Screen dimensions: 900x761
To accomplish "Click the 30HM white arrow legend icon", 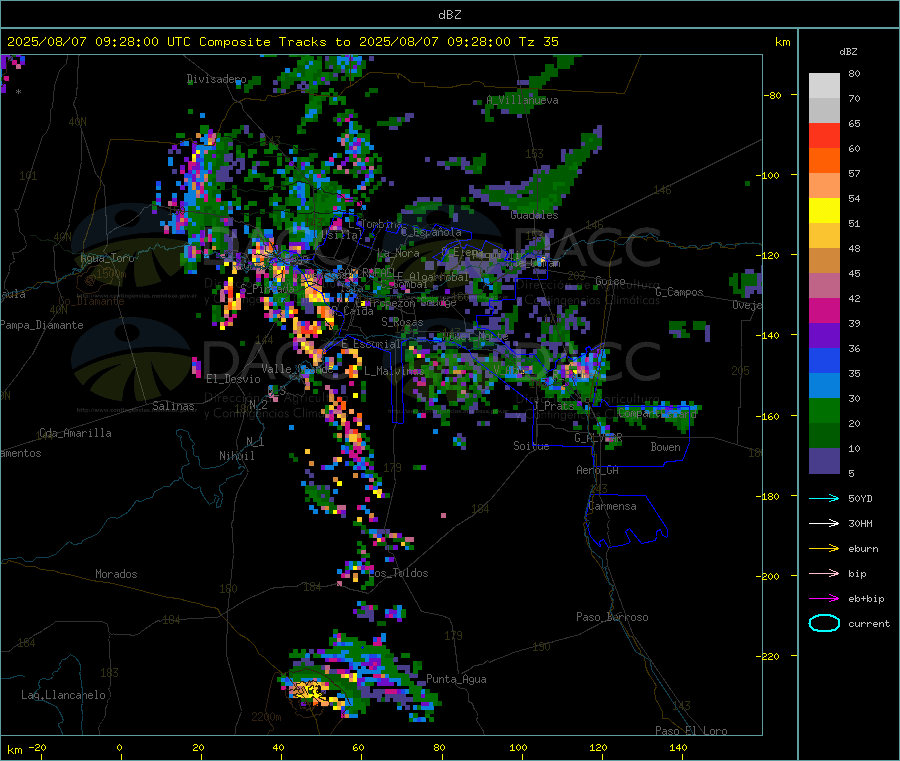I will coord(824,523).
